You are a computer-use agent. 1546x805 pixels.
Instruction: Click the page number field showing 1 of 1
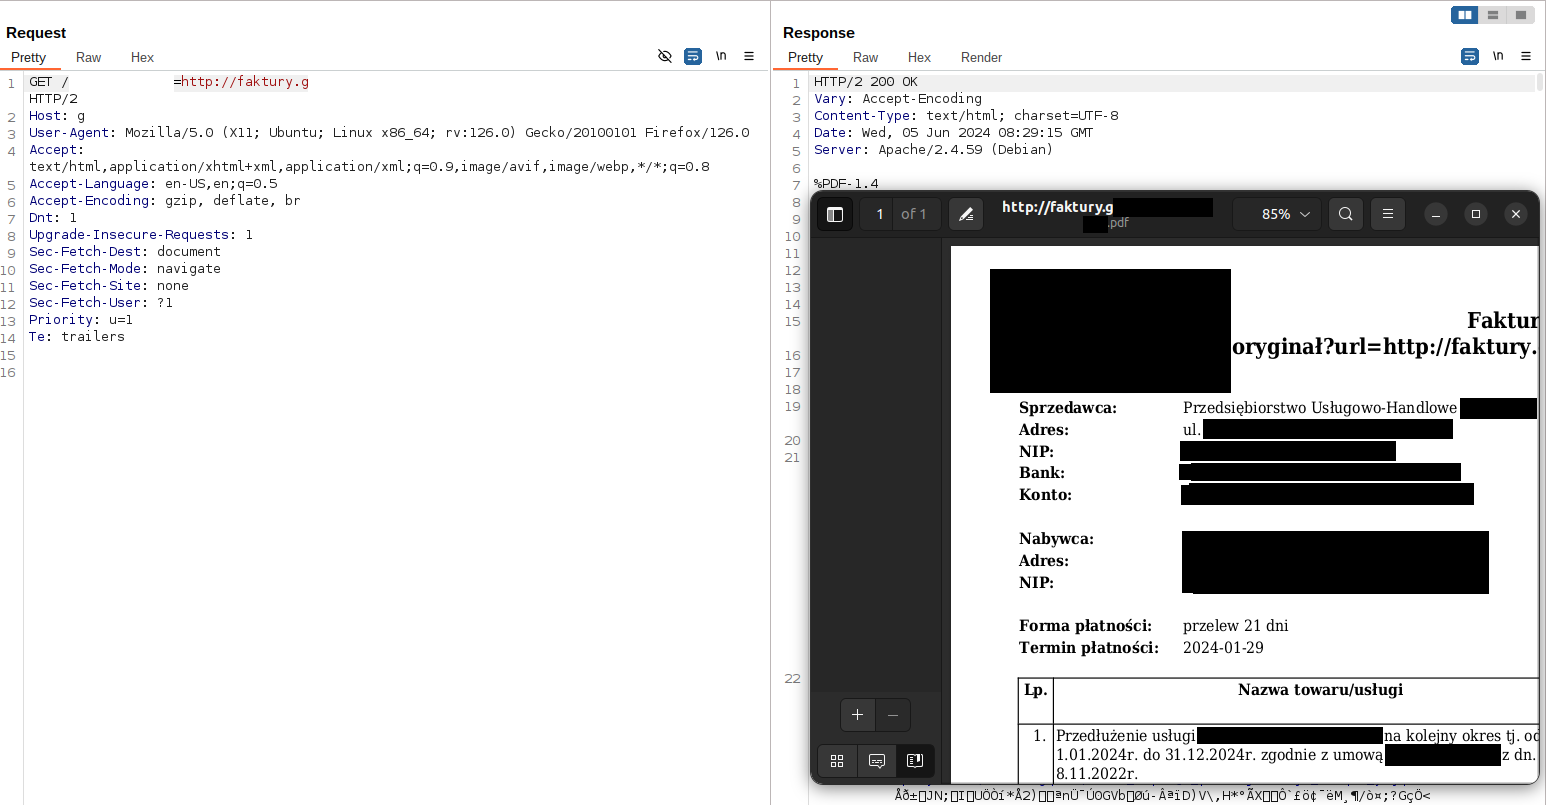coord(880,213)
